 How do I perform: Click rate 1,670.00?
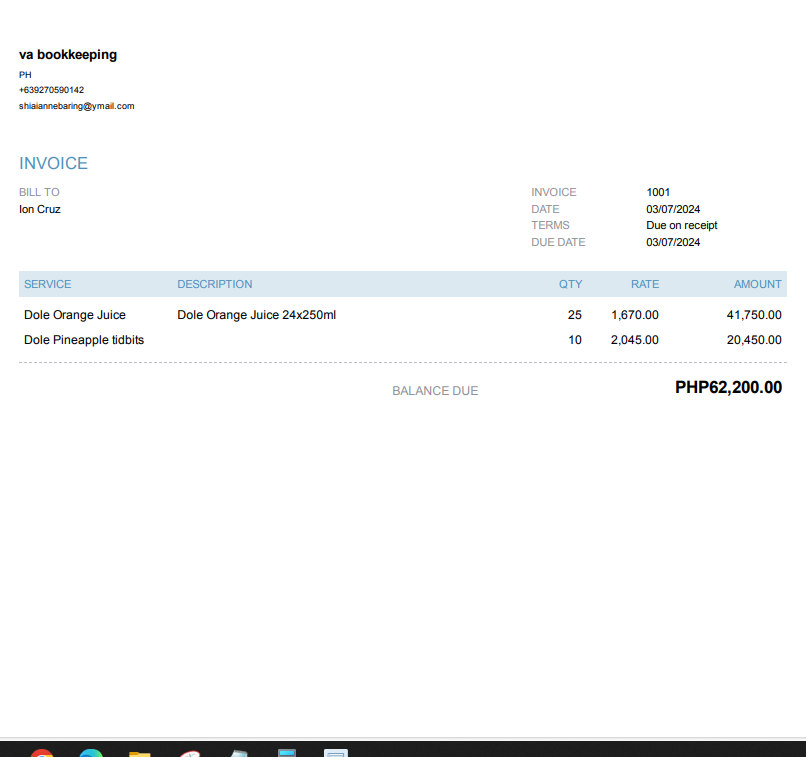(x=635, y=315)
